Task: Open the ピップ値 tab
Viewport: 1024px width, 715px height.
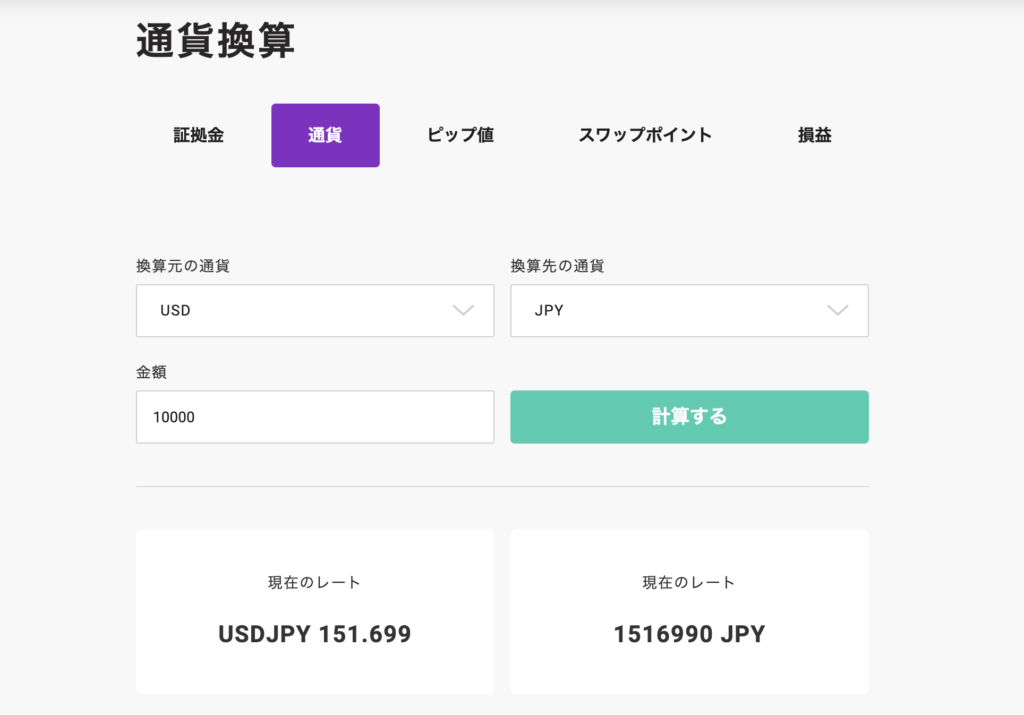Action: click(x=460, y=135)
